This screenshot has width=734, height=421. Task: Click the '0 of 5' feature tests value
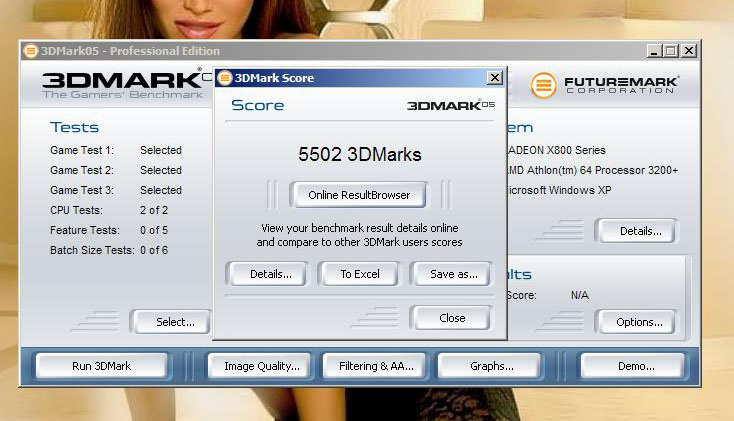point(154,230)
